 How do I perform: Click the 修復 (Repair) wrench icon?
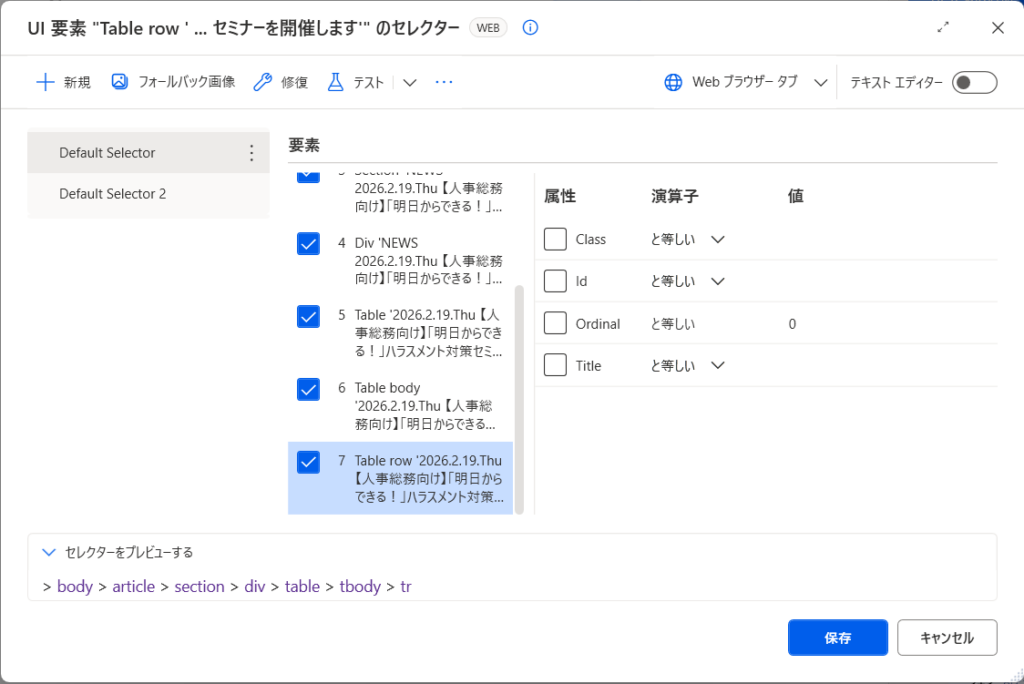(x=263, y=82)
